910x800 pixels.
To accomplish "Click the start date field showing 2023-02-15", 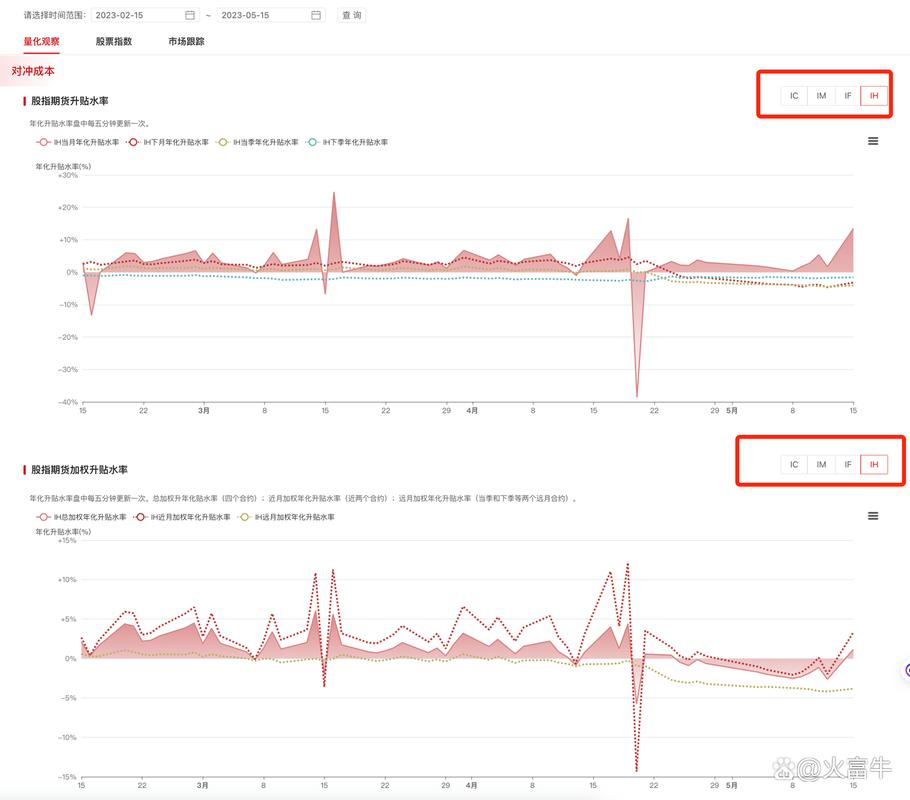I will (135, 15).
